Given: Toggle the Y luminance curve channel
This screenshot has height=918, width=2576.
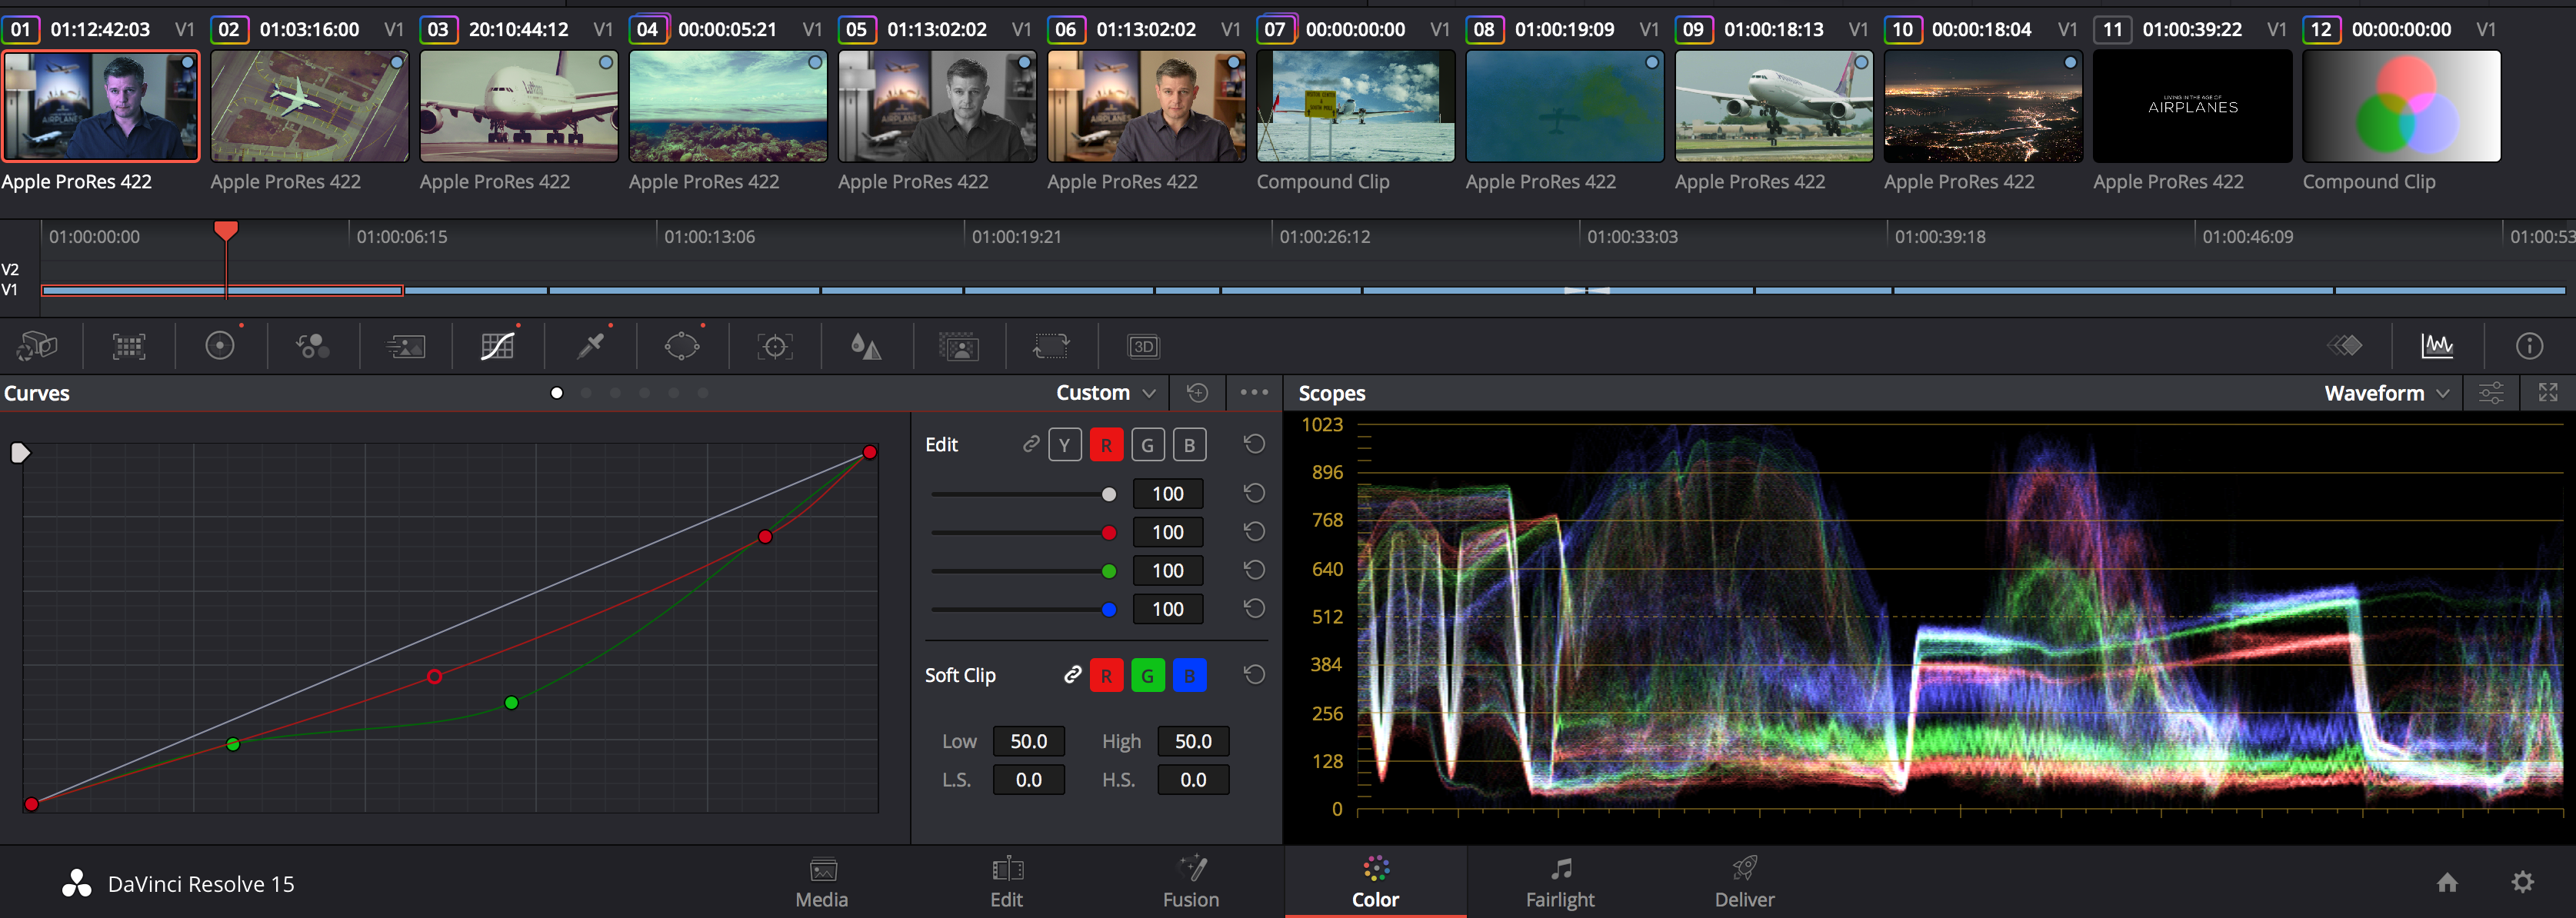Looking at the screenshot, I should point(1064,445).
